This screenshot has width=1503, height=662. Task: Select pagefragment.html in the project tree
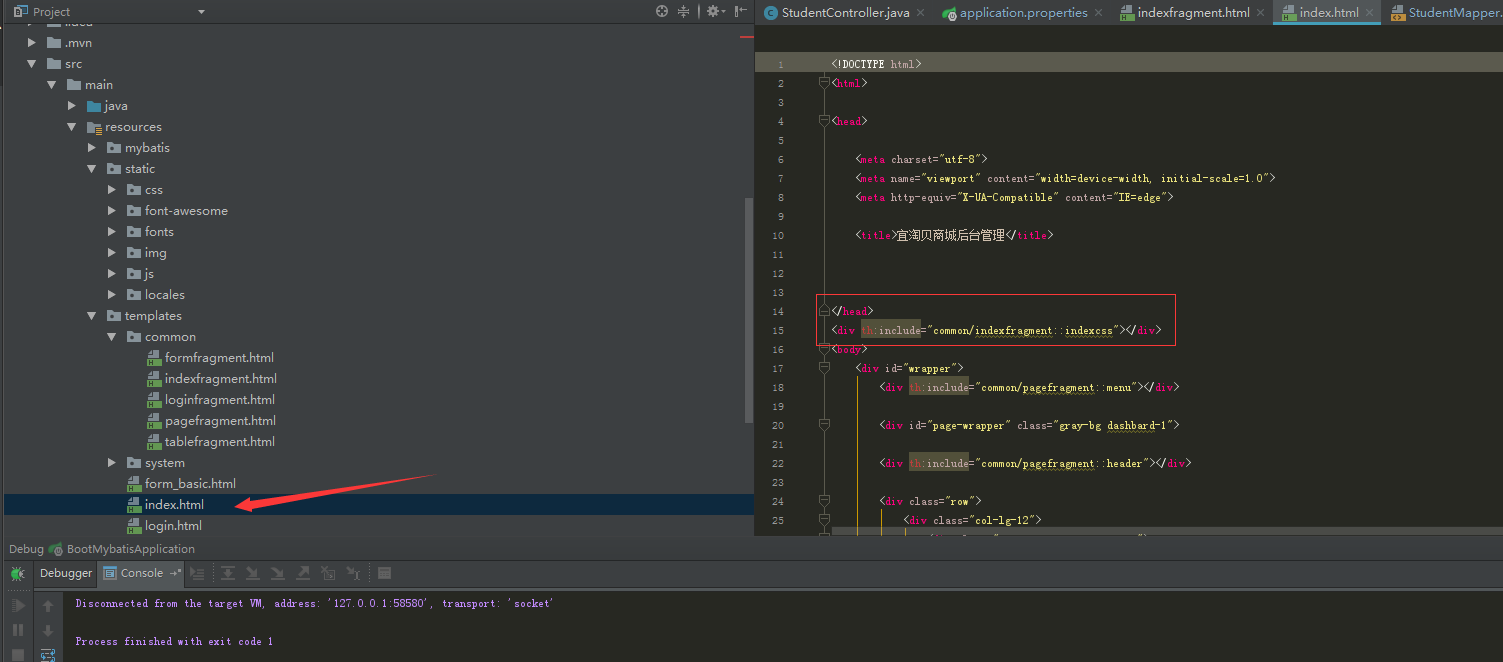[212, 421]
